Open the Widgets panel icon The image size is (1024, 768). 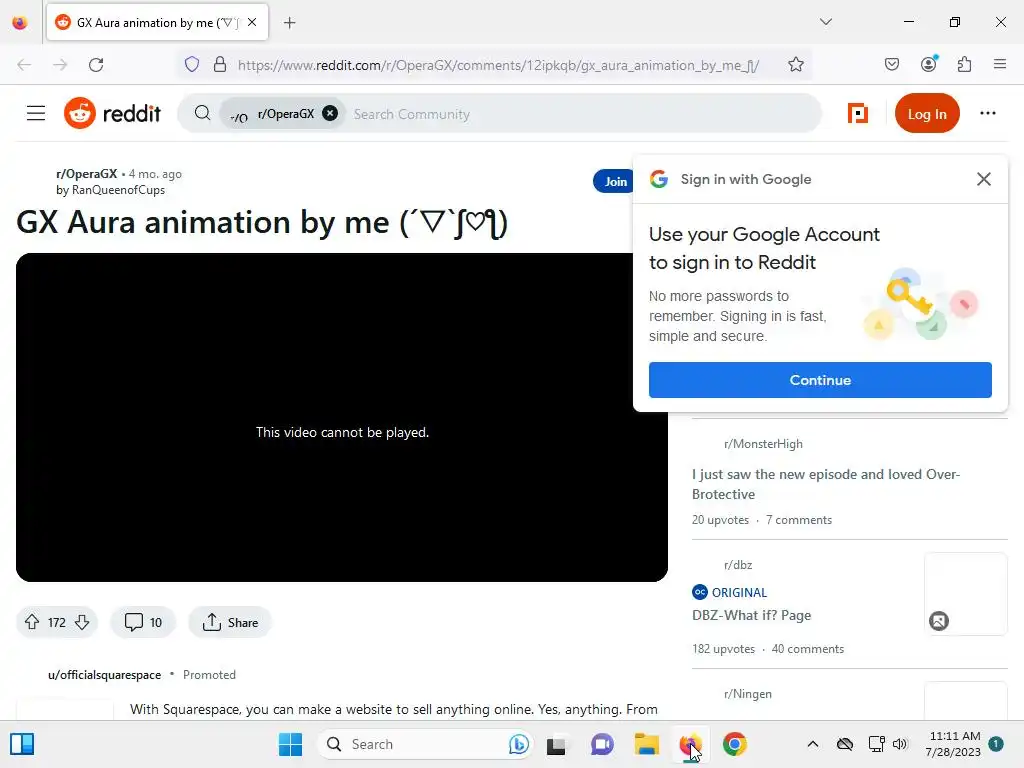[22, 744]
